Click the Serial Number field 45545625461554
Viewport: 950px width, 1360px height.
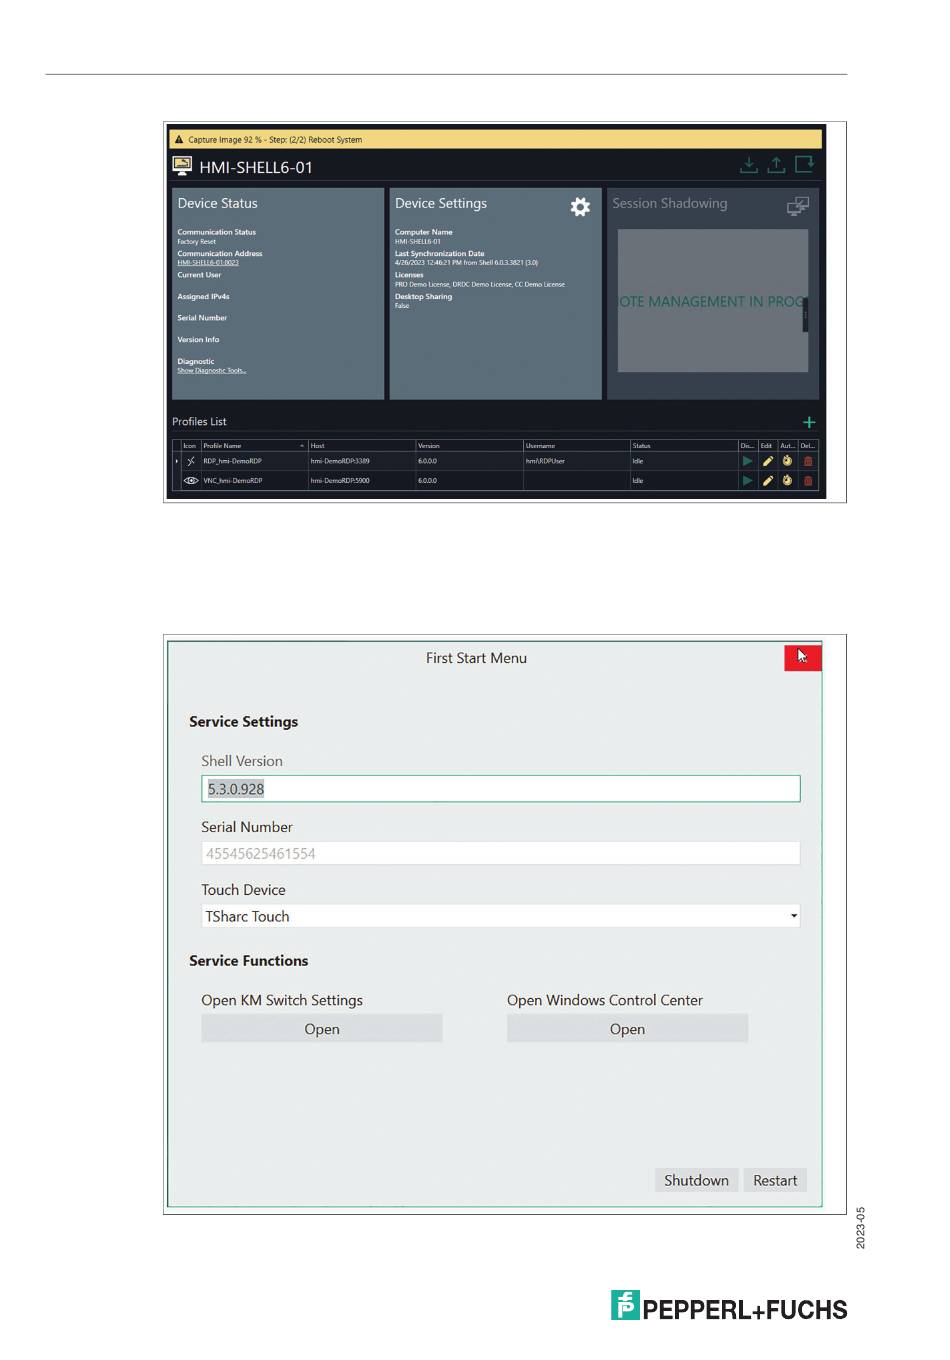point(500,853)
